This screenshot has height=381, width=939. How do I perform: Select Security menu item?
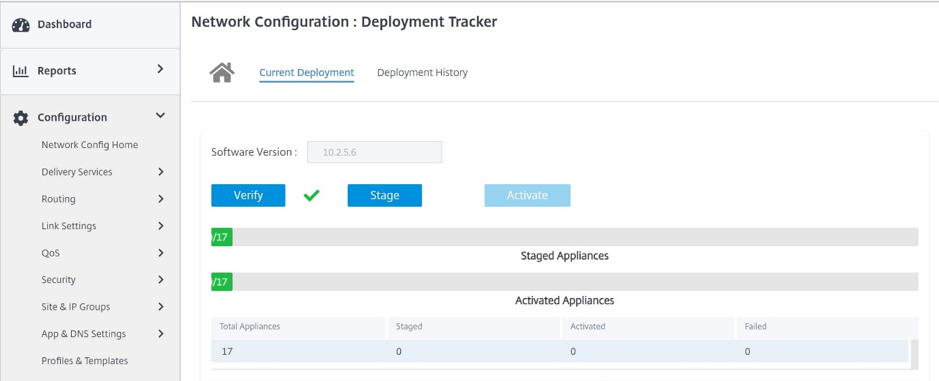pos(58,280)
